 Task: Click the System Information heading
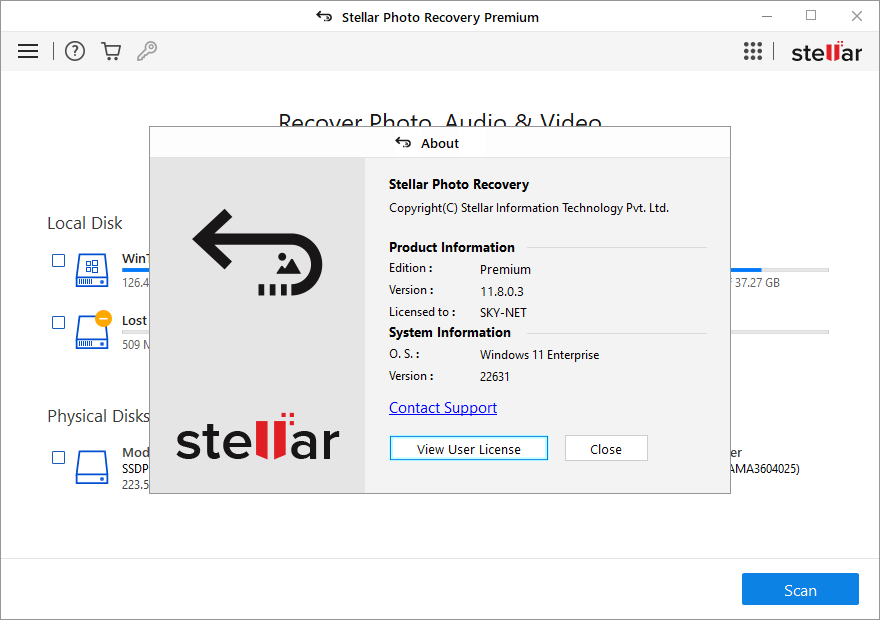(450, 333)
